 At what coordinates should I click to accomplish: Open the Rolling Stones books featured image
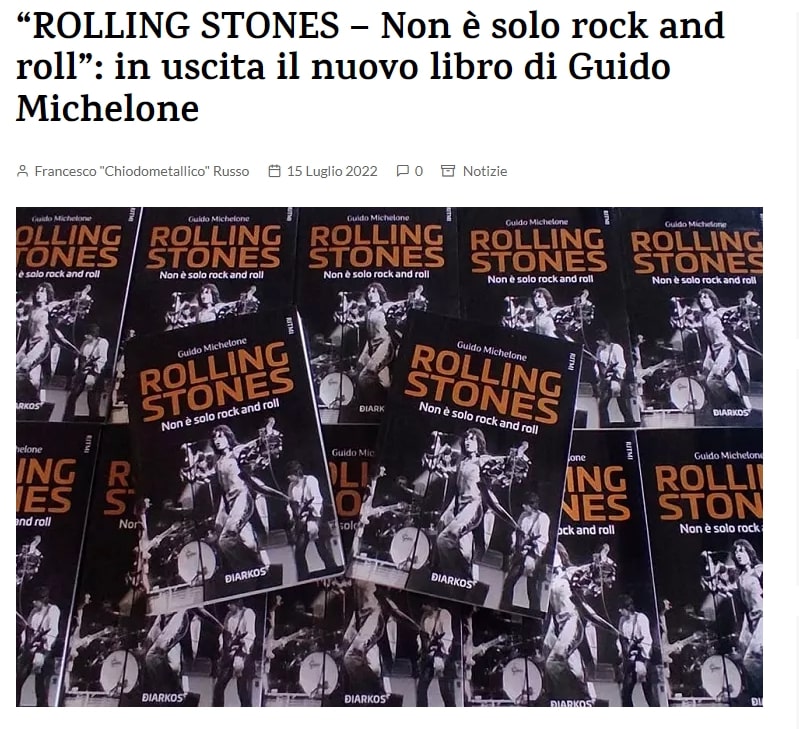[x=389, y=456]
